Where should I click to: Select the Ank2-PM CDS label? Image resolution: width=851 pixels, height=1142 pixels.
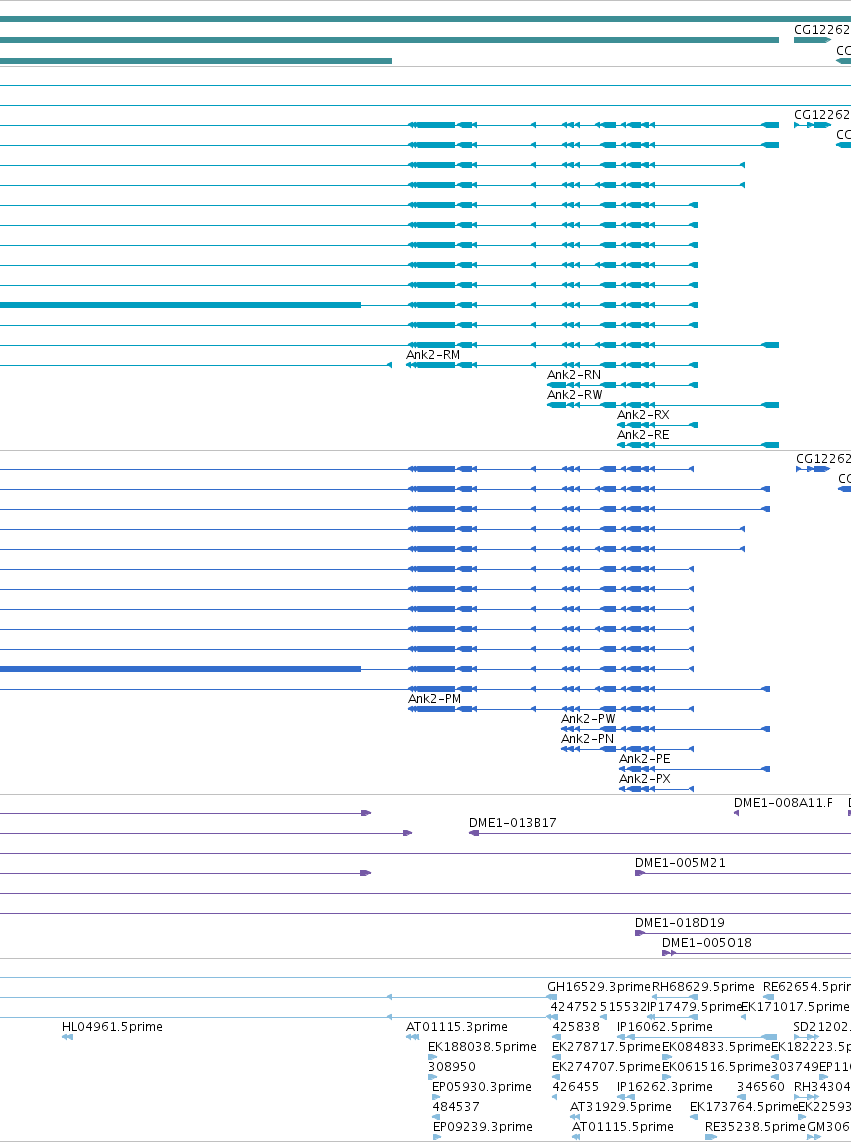434,698
